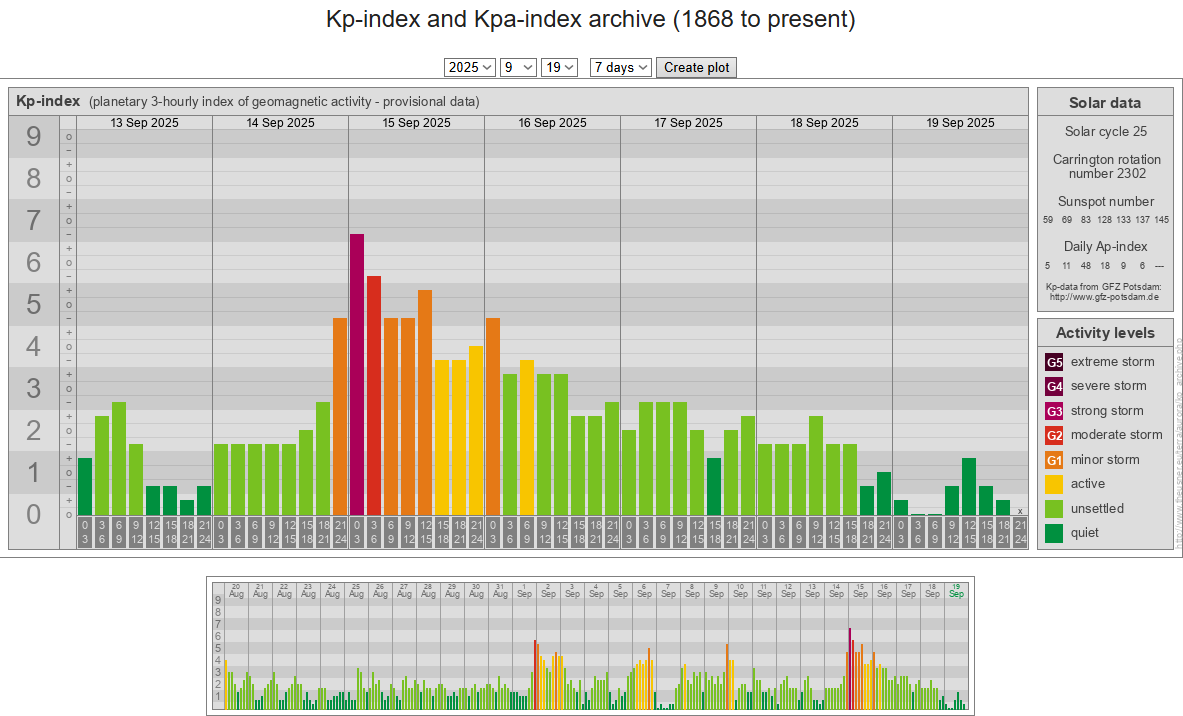Viewport: 1183px width, 716px height.
Task: Open the month dropdown showing 9
Action: pyautogui.click(x=518, y=67)
